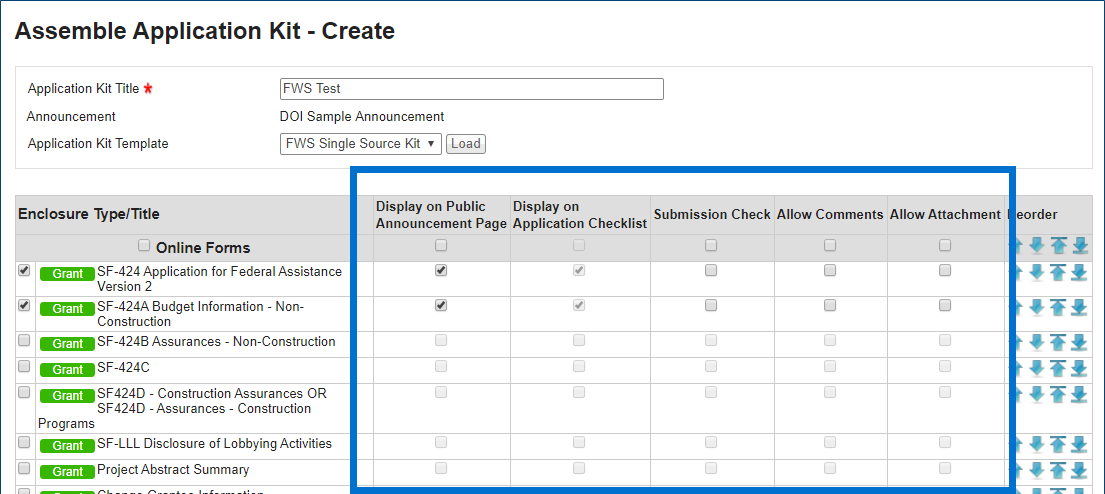Enable Submission Check for SF-424A Budget Information
1105x494 pixels.
(711, 305)
